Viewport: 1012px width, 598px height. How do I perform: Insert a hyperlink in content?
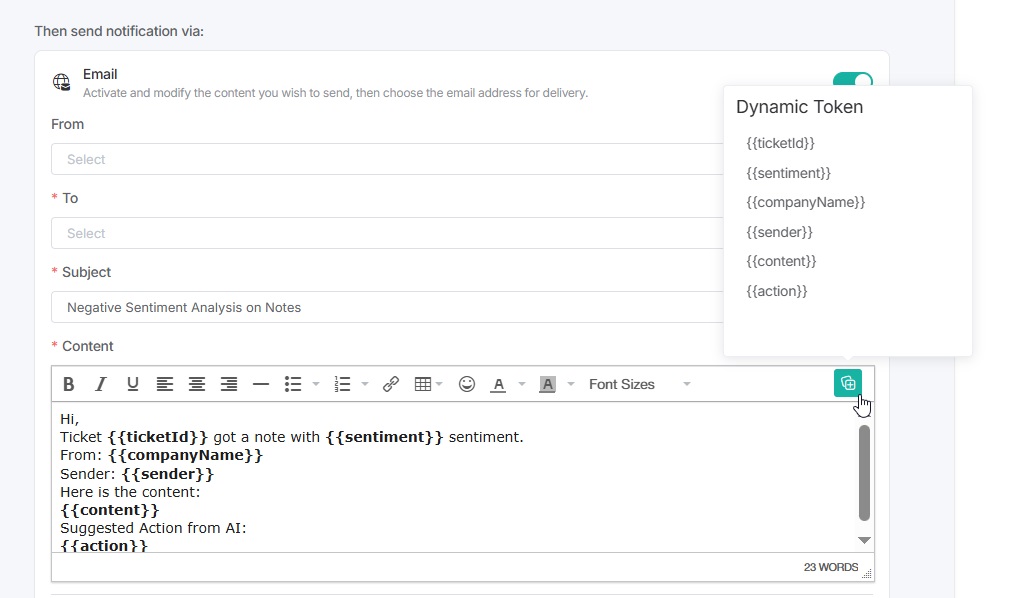(391, 384)
